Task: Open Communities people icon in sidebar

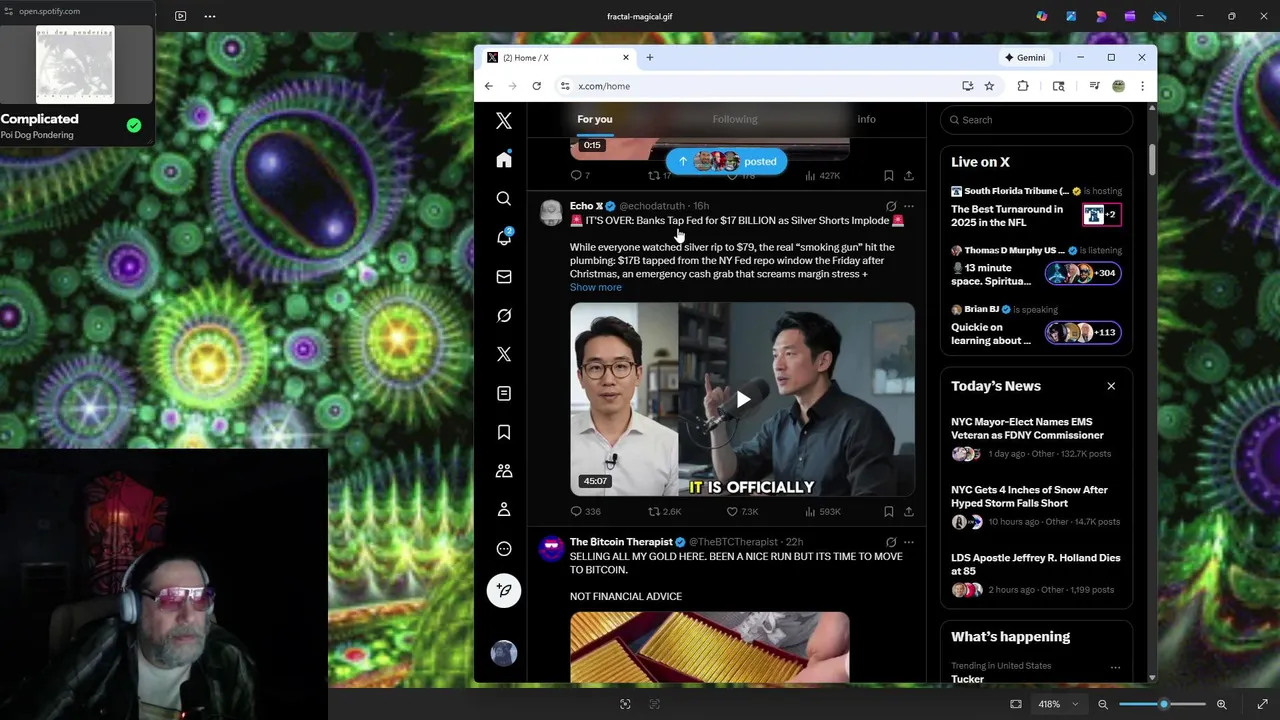Action: [504, 471]
